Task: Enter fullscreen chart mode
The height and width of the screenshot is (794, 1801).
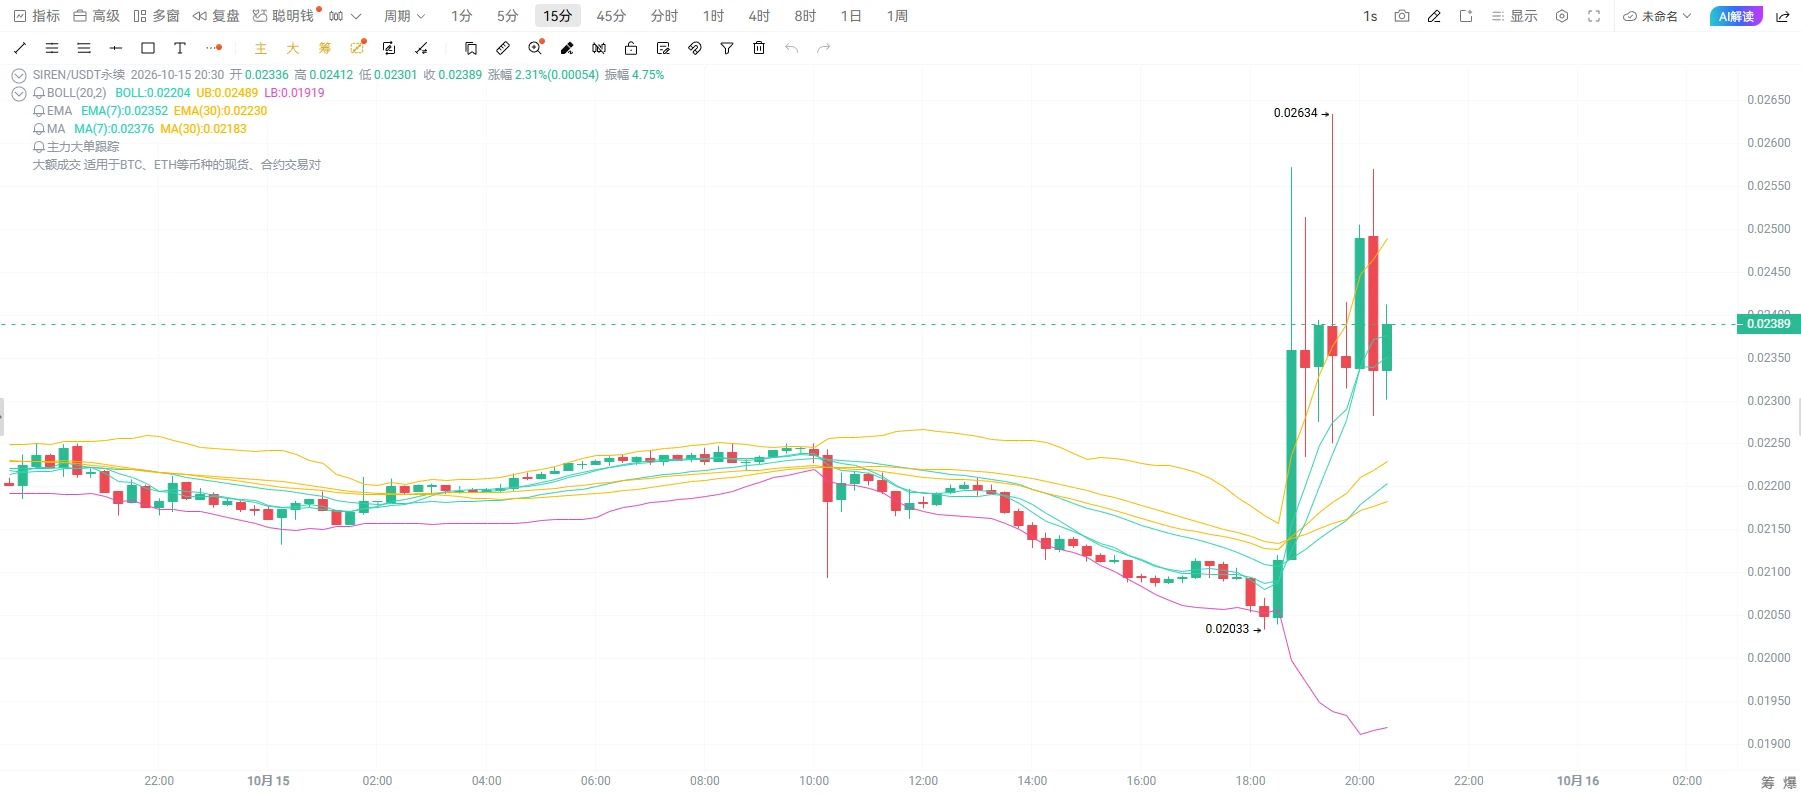Action: 1594,16
